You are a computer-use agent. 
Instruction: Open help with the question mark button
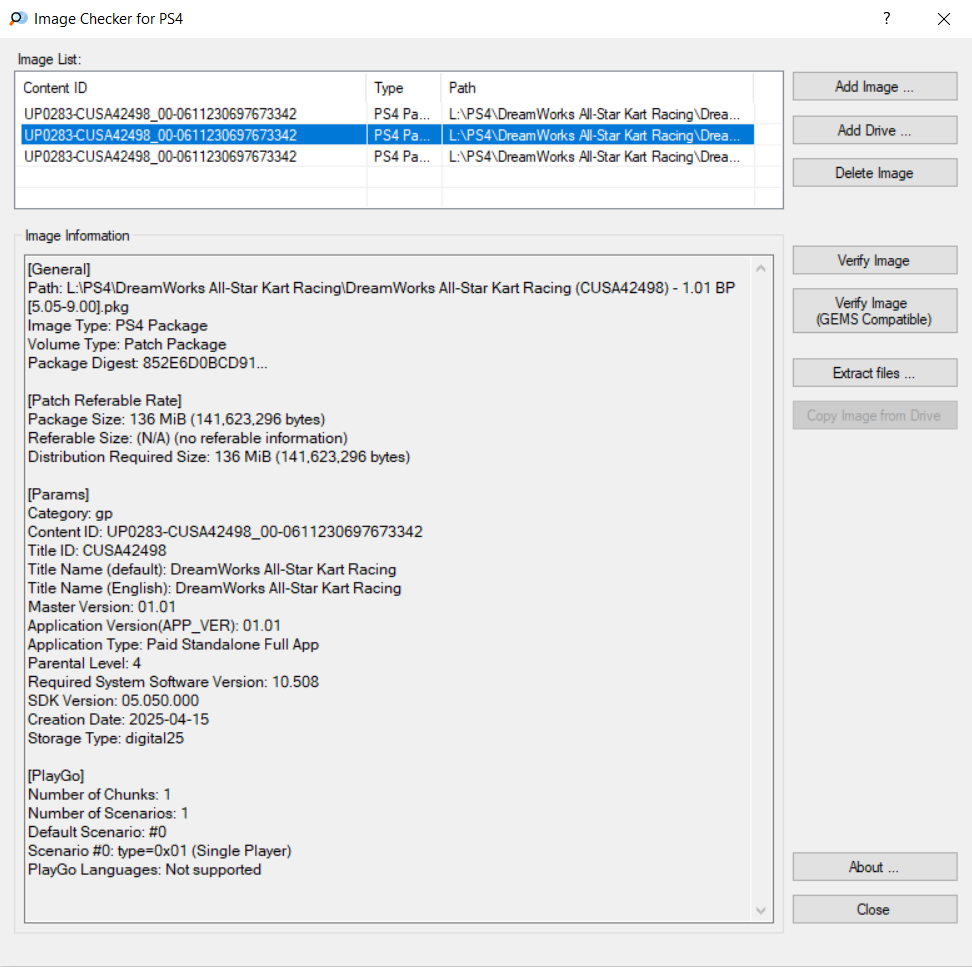tap(886, 19)
